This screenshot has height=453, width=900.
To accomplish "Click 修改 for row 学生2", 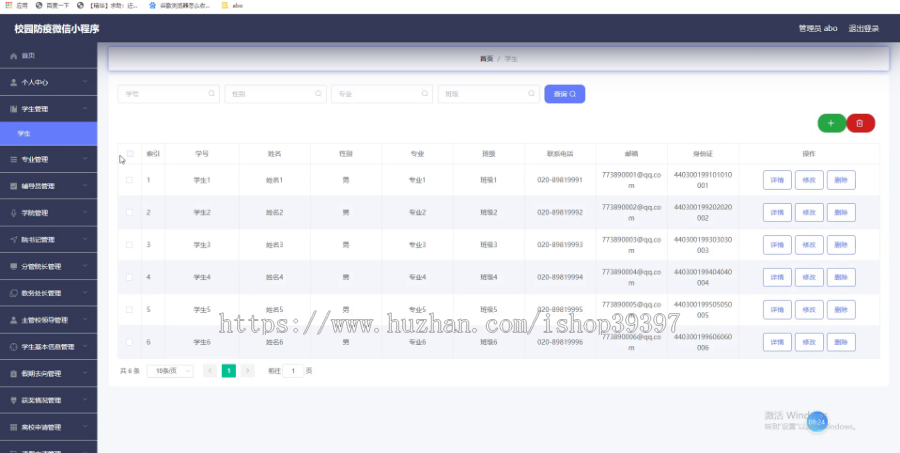I will (x=809, y=212).
